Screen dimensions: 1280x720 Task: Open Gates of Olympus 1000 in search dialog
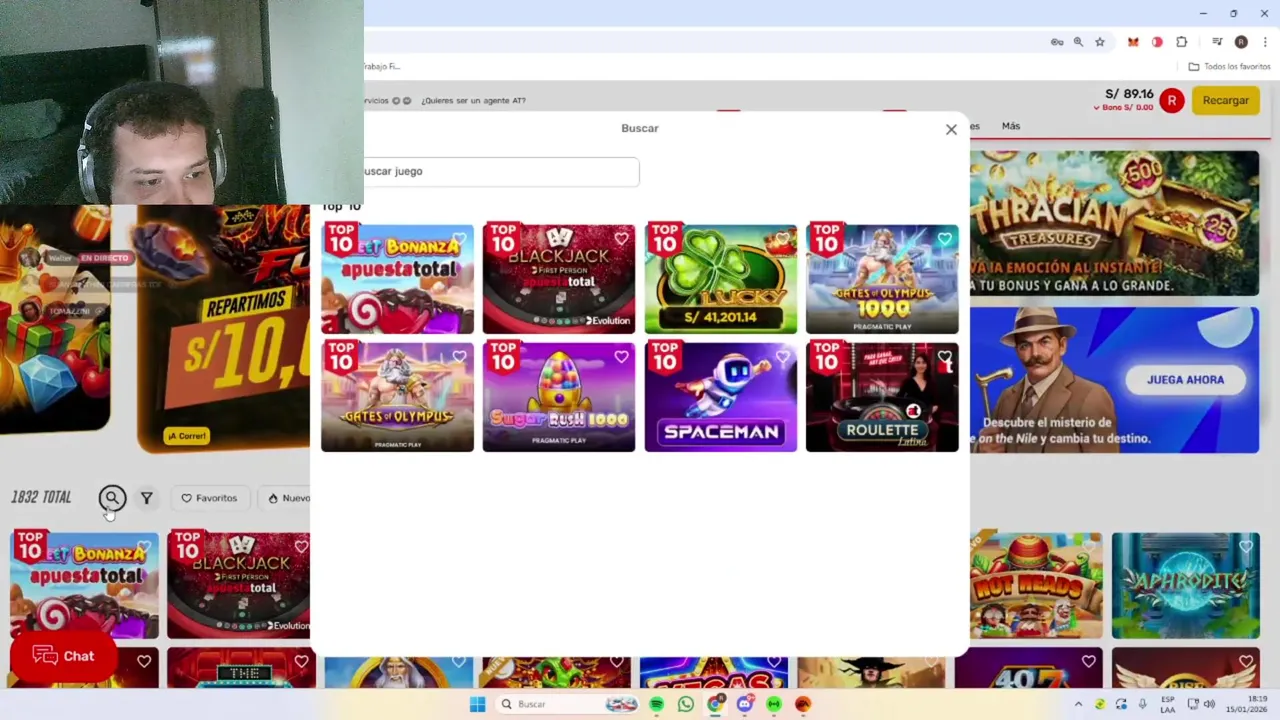pos(882,278)
